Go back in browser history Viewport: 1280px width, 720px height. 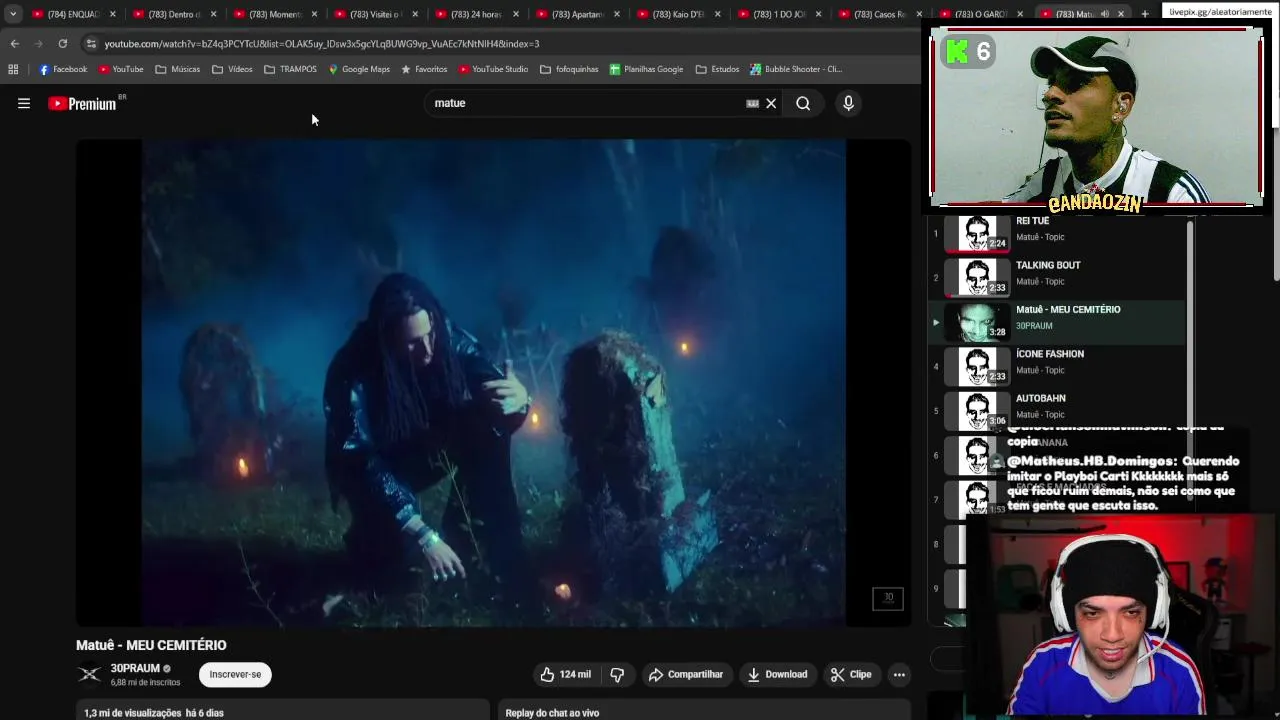tap(15, 44)
